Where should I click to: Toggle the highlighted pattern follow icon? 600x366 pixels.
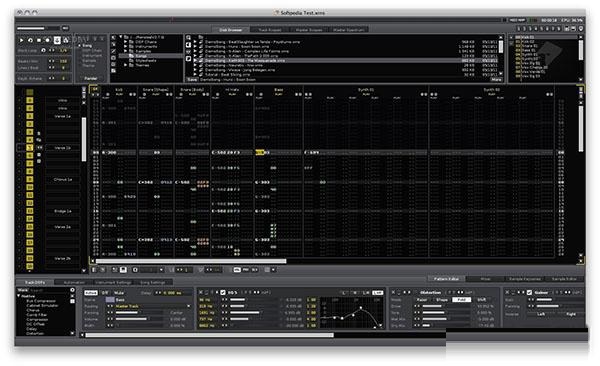[x=57, y=40]
